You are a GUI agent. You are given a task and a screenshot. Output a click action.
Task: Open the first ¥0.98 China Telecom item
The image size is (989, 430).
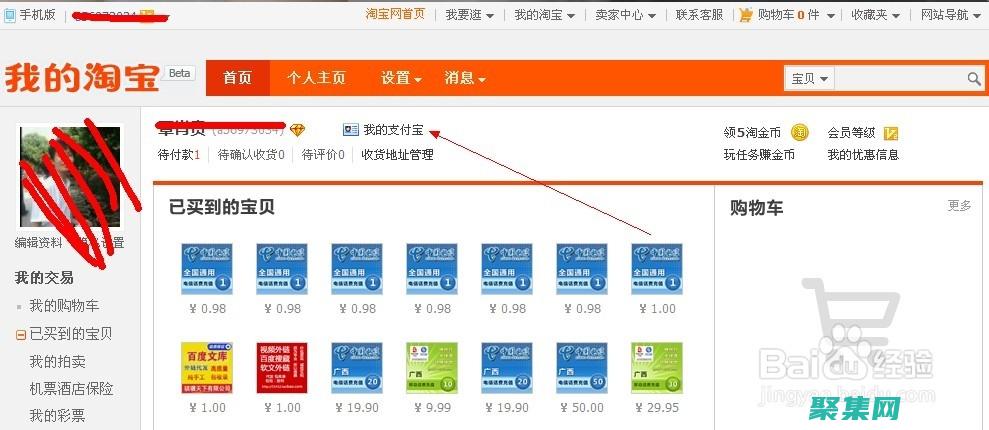click(x=207, y=269)
